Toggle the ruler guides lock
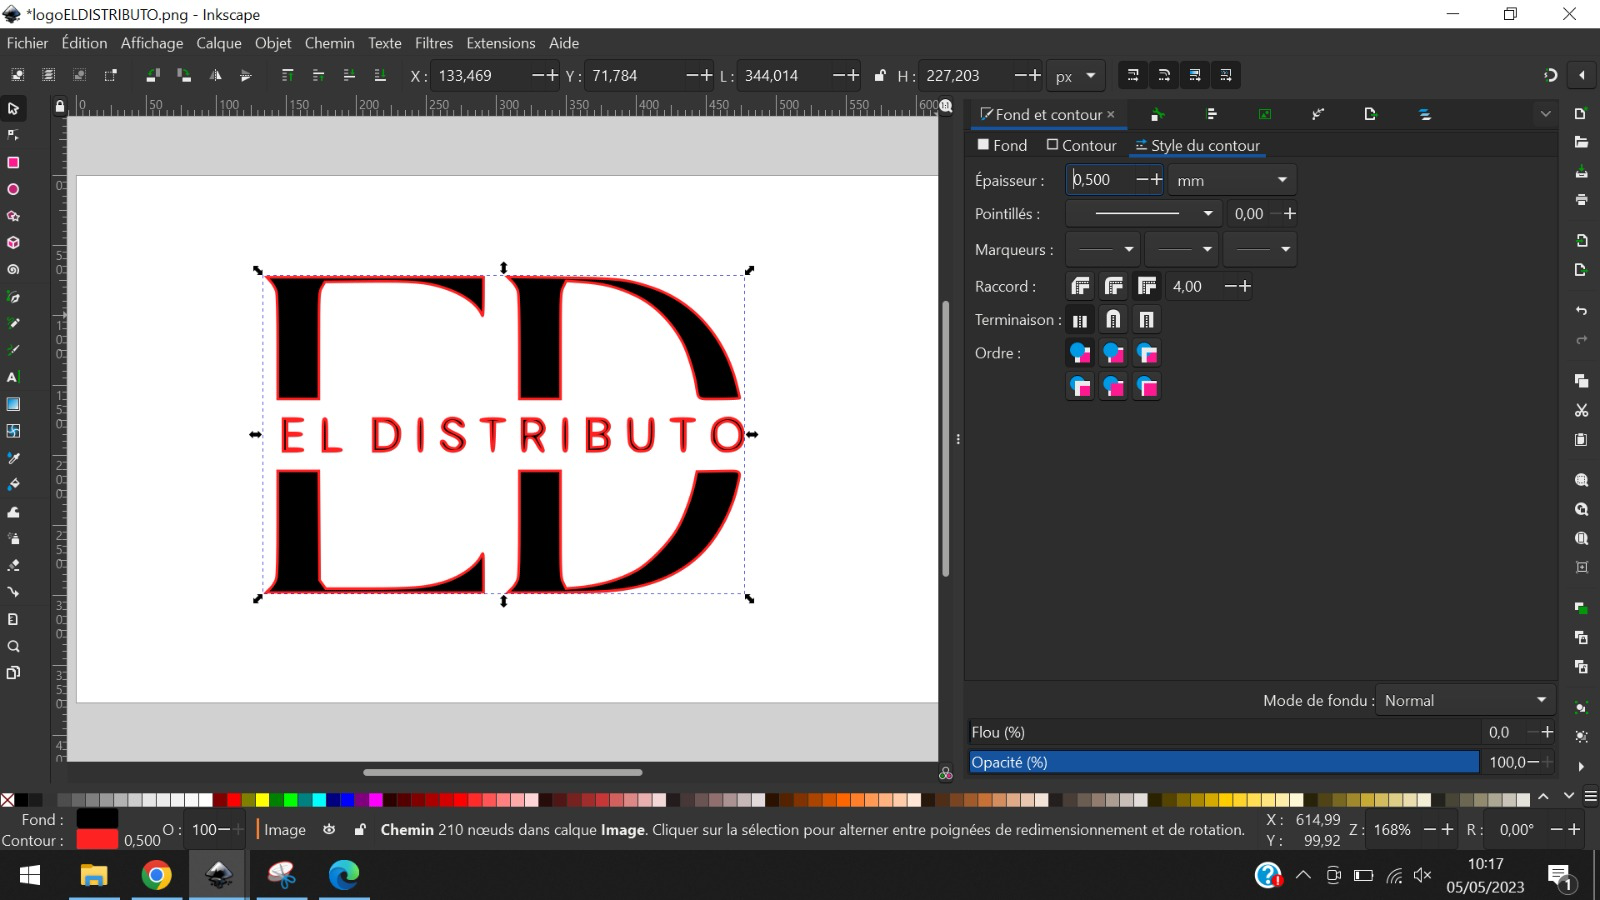 pos(60,106)
